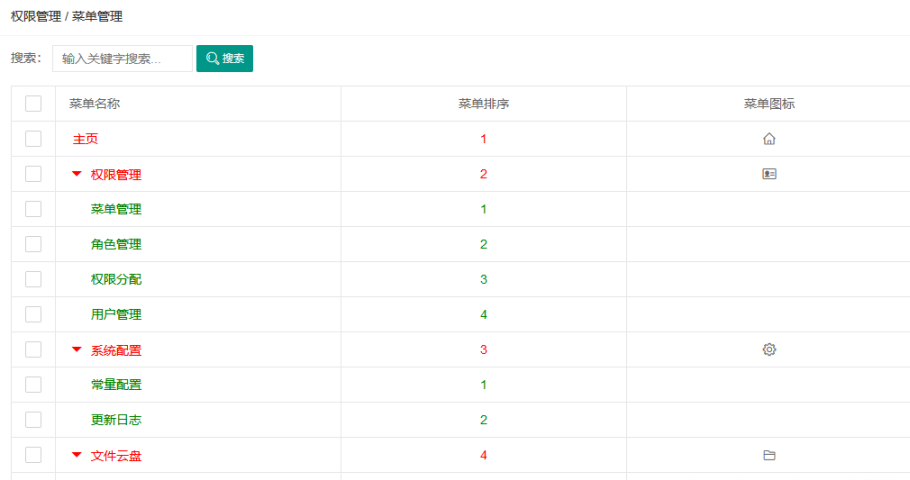910x480 pixels.
Task: Collapse the 文件云盘 tree arrow
Action: [x=77, y=455]
